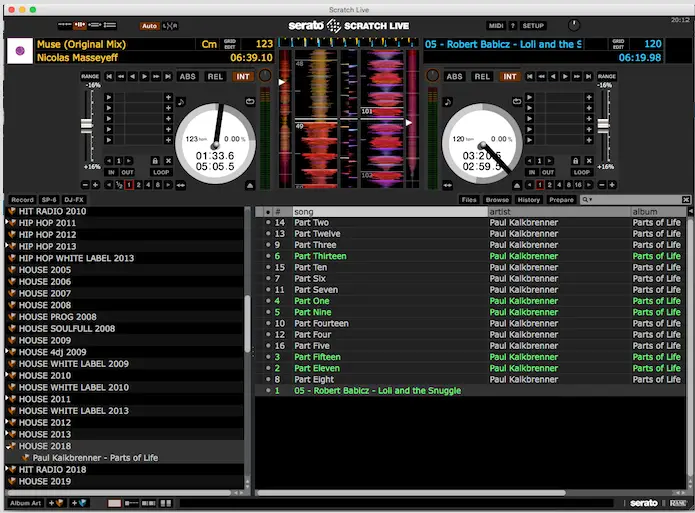695x513 pixels.
Task: Click left deck RANGE button
Action: [90, 76]
